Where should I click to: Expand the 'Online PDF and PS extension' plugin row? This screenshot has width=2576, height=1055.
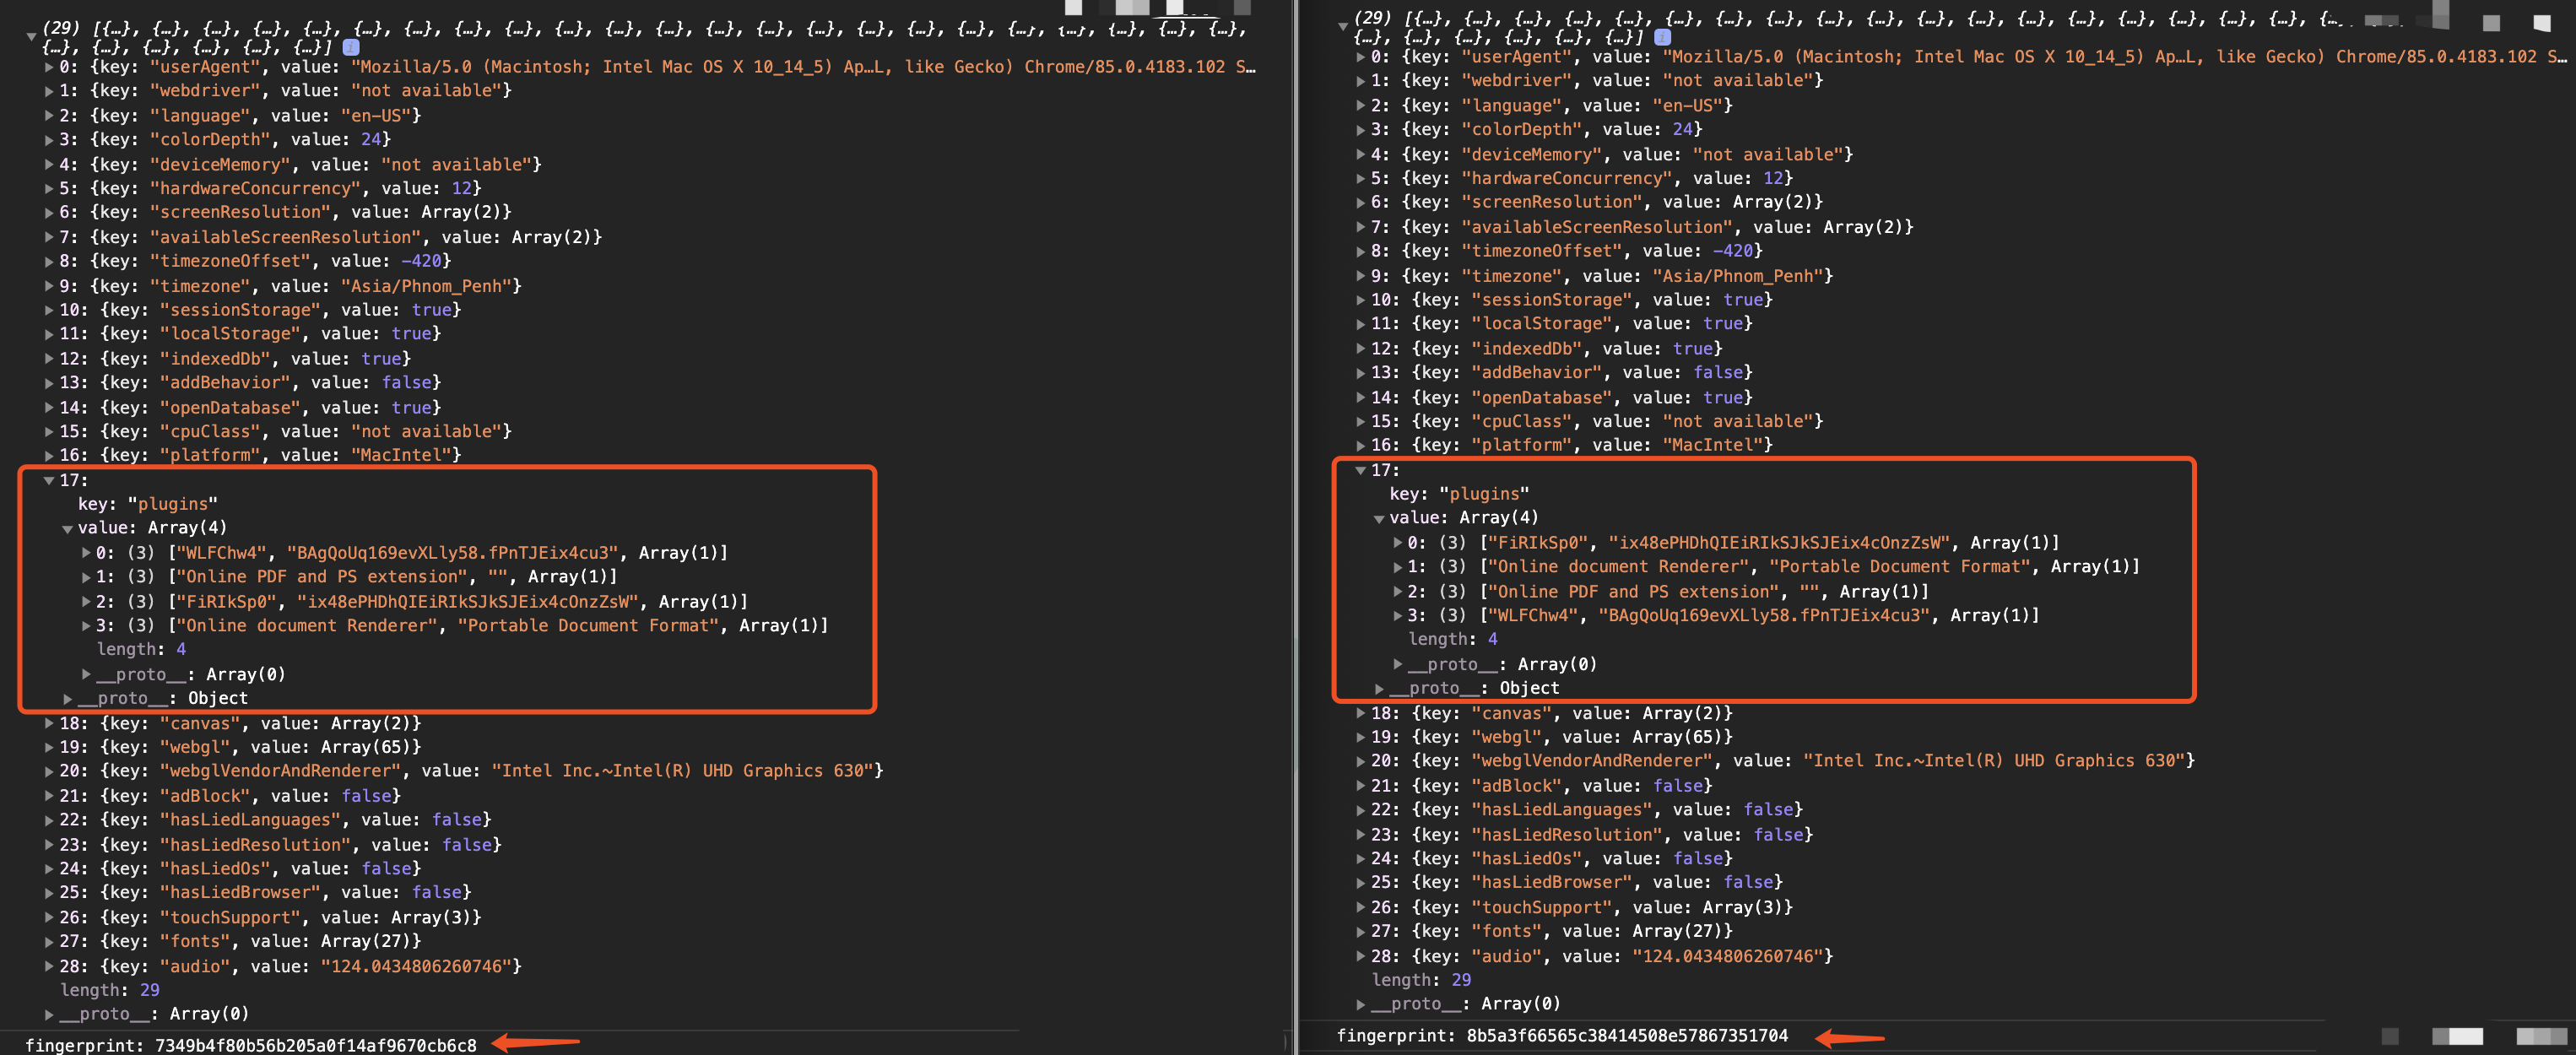(x=86, y=576)
